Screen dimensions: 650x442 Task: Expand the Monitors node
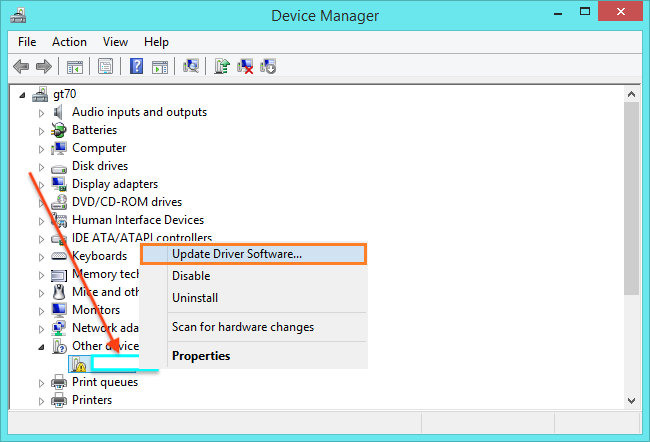point(41,311)
